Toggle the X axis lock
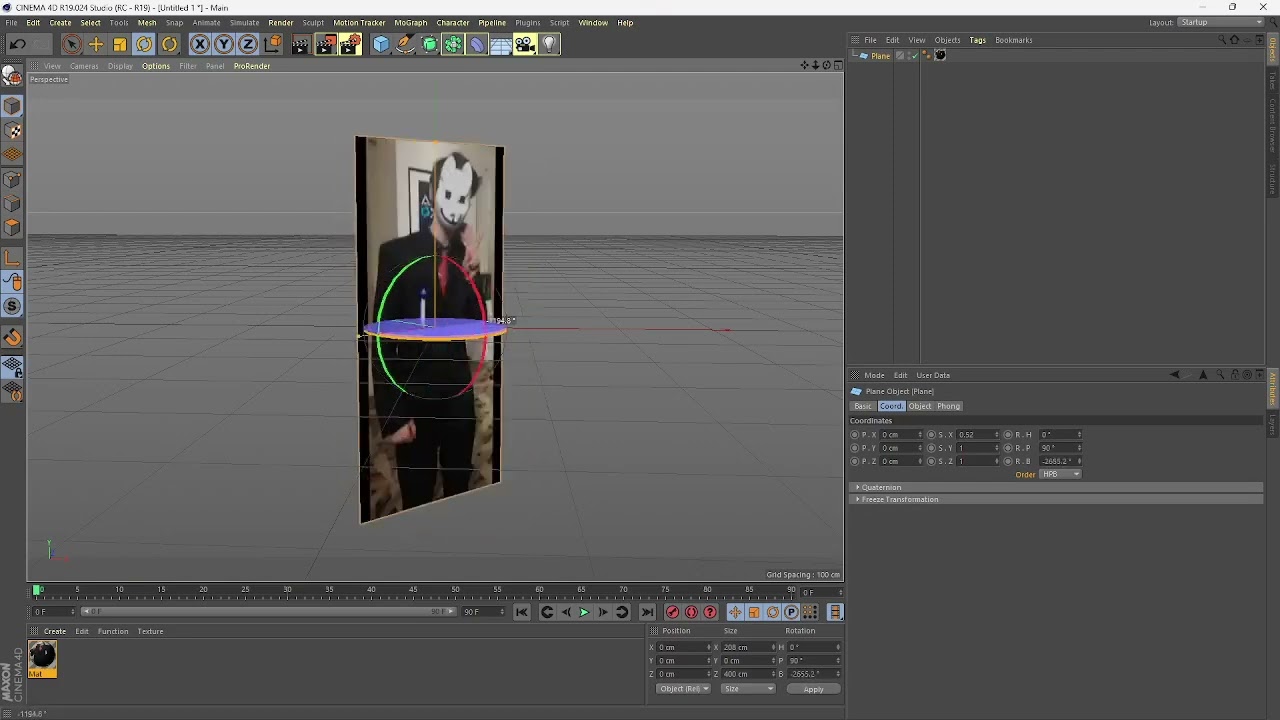 200,44
